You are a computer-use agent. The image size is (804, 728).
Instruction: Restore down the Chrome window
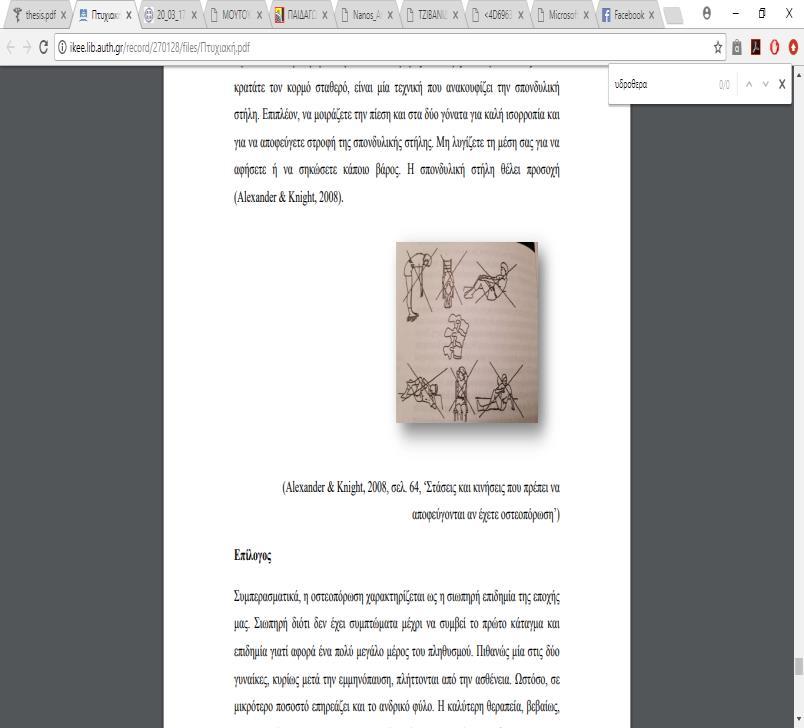[x=762, y=13]
